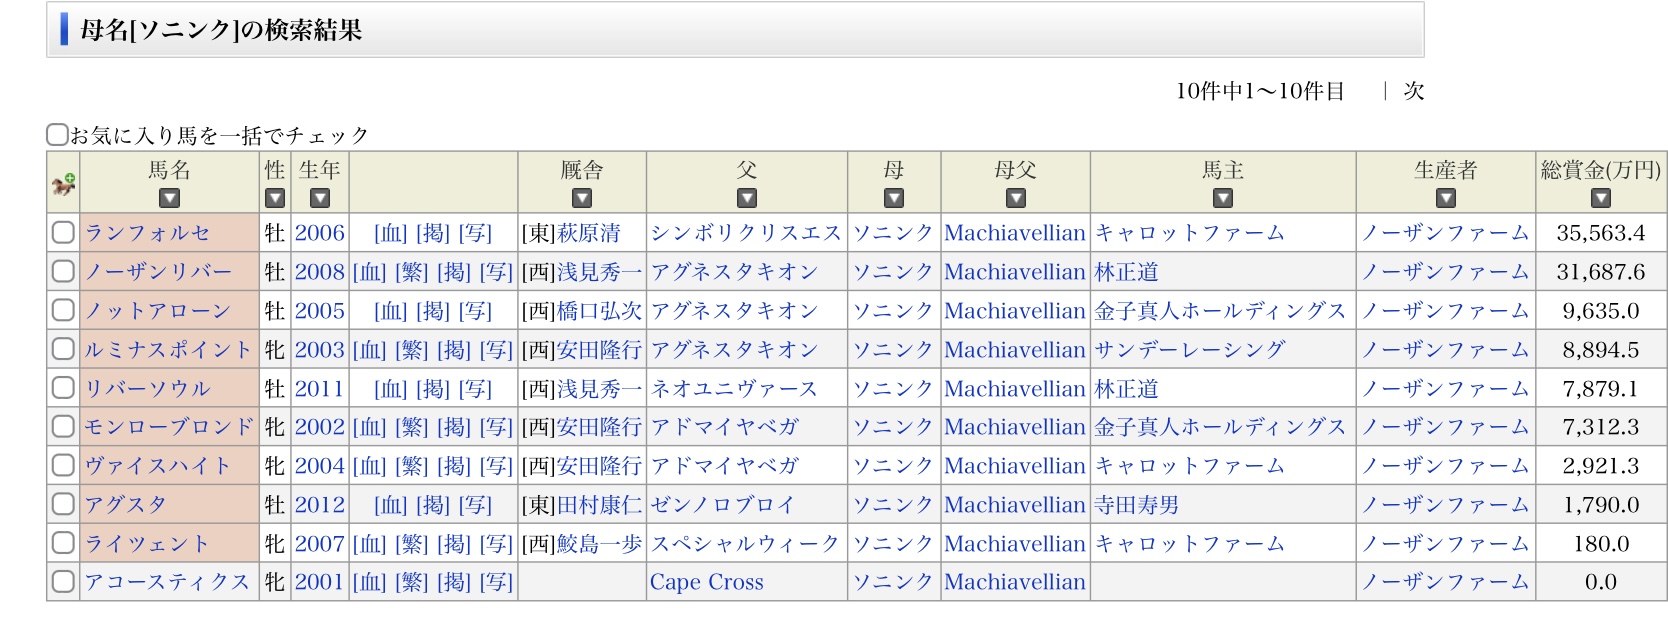Open horse page for アコースティクス
Screen dimensions: 1668x624
click(167, 582)
